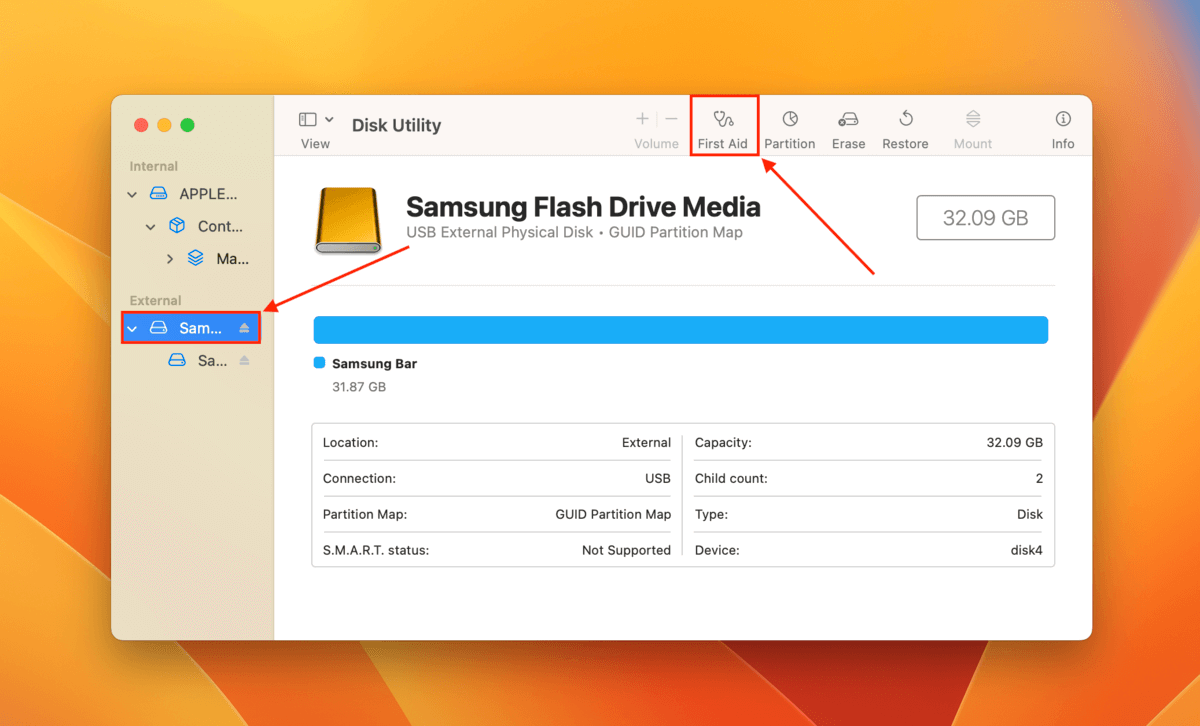Click the Location: External row
Screen dimensions: 1200x726
click(497, 442)
